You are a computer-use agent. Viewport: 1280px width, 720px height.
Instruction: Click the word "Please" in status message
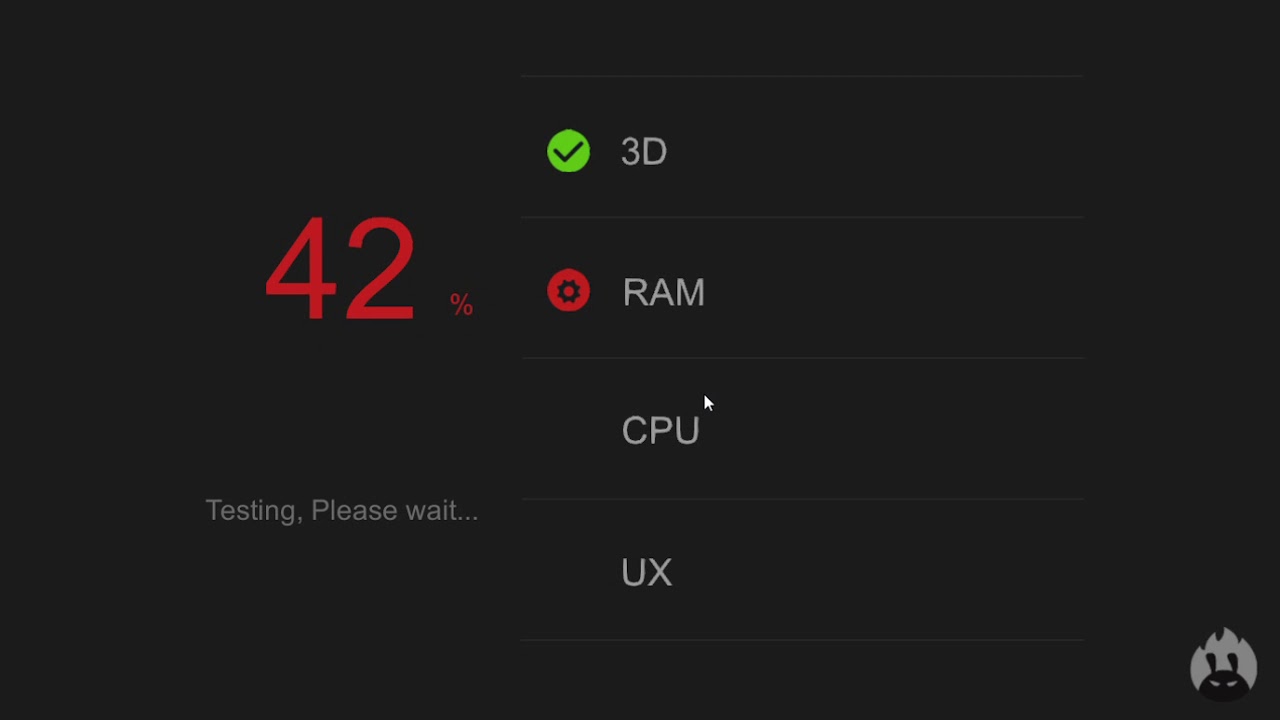[352, 510]
